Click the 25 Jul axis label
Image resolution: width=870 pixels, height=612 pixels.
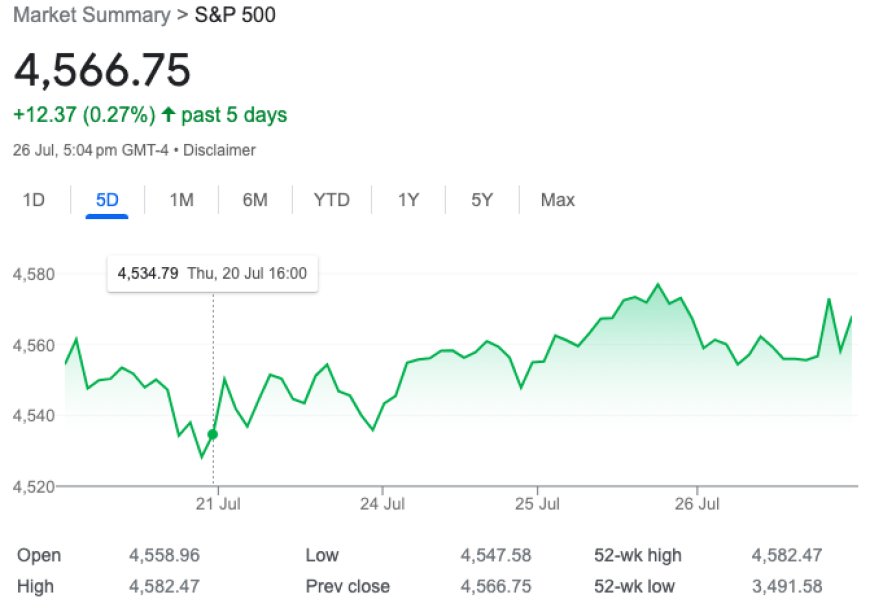(x=537, y=502)
